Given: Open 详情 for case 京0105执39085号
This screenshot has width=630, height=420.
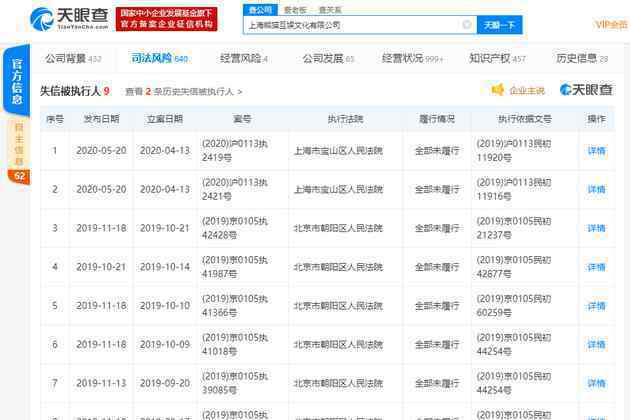Looking at the screenshot, I should click(x=596, y=383).
